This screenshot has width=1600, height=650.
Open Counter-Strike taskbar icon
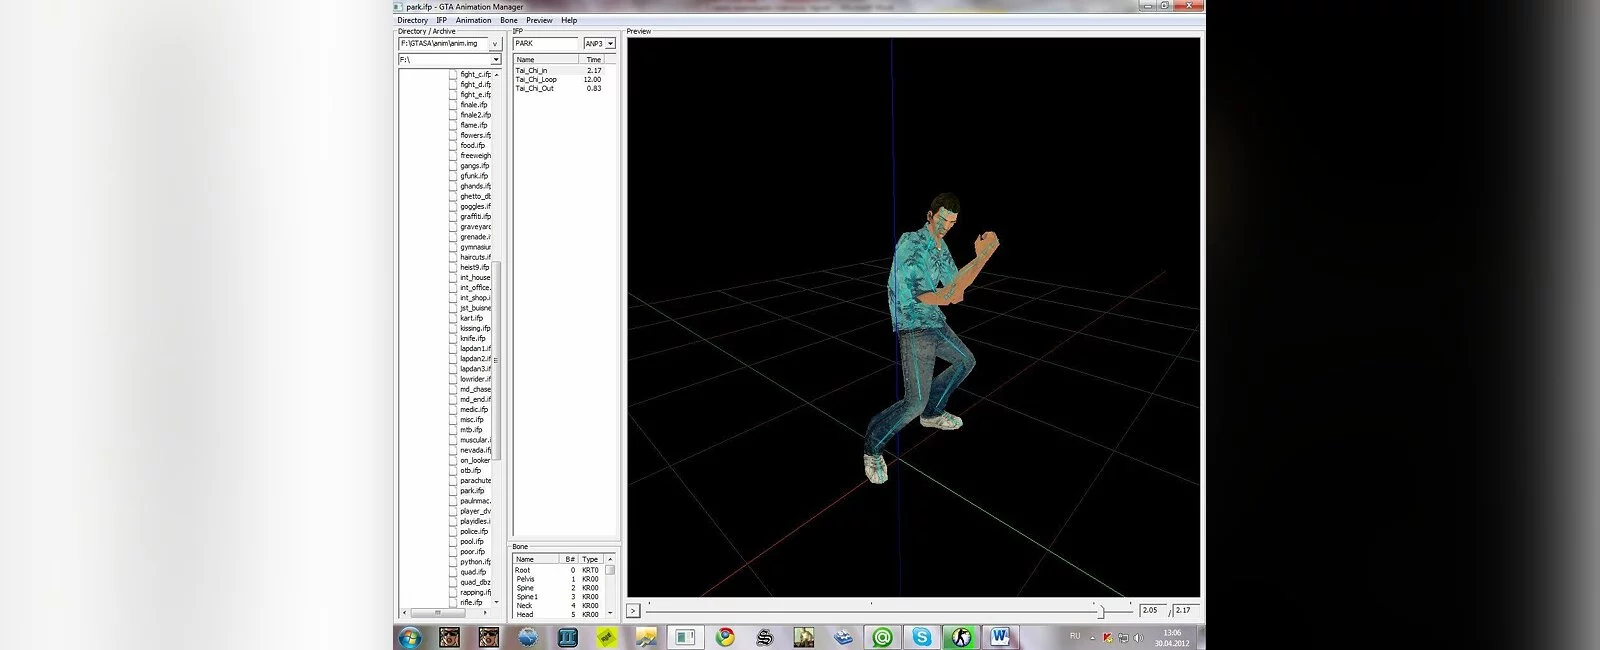tap(961, 637)
